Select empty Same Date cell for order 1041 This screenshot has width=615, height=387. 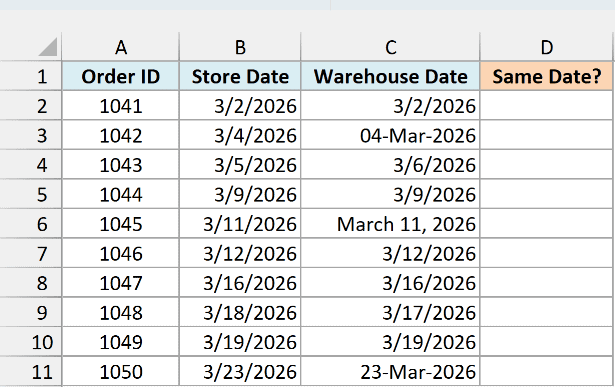click(547, 106)
